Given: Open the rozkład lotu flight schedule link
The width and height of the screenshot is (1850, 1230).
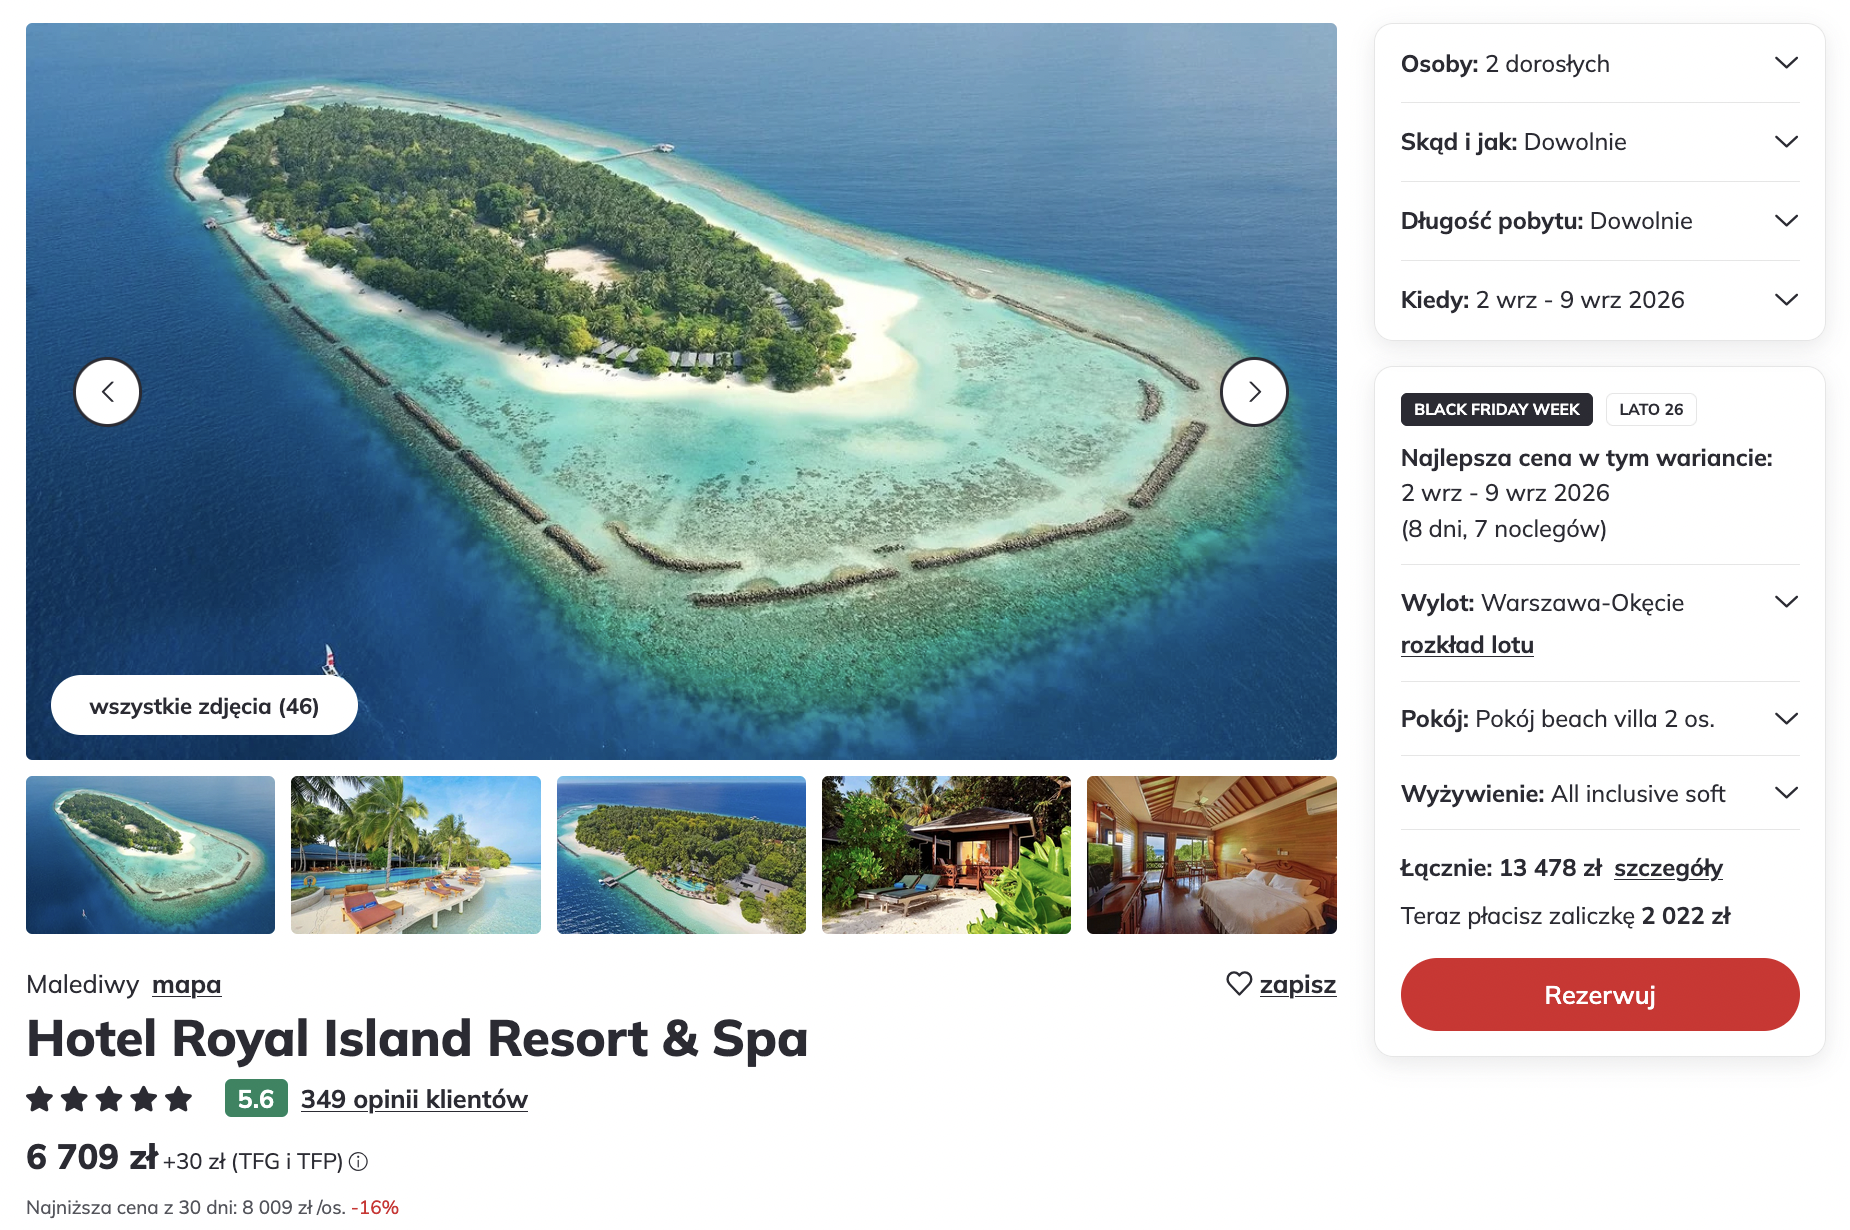Looking at the screenshot, I should (1466, 644).
